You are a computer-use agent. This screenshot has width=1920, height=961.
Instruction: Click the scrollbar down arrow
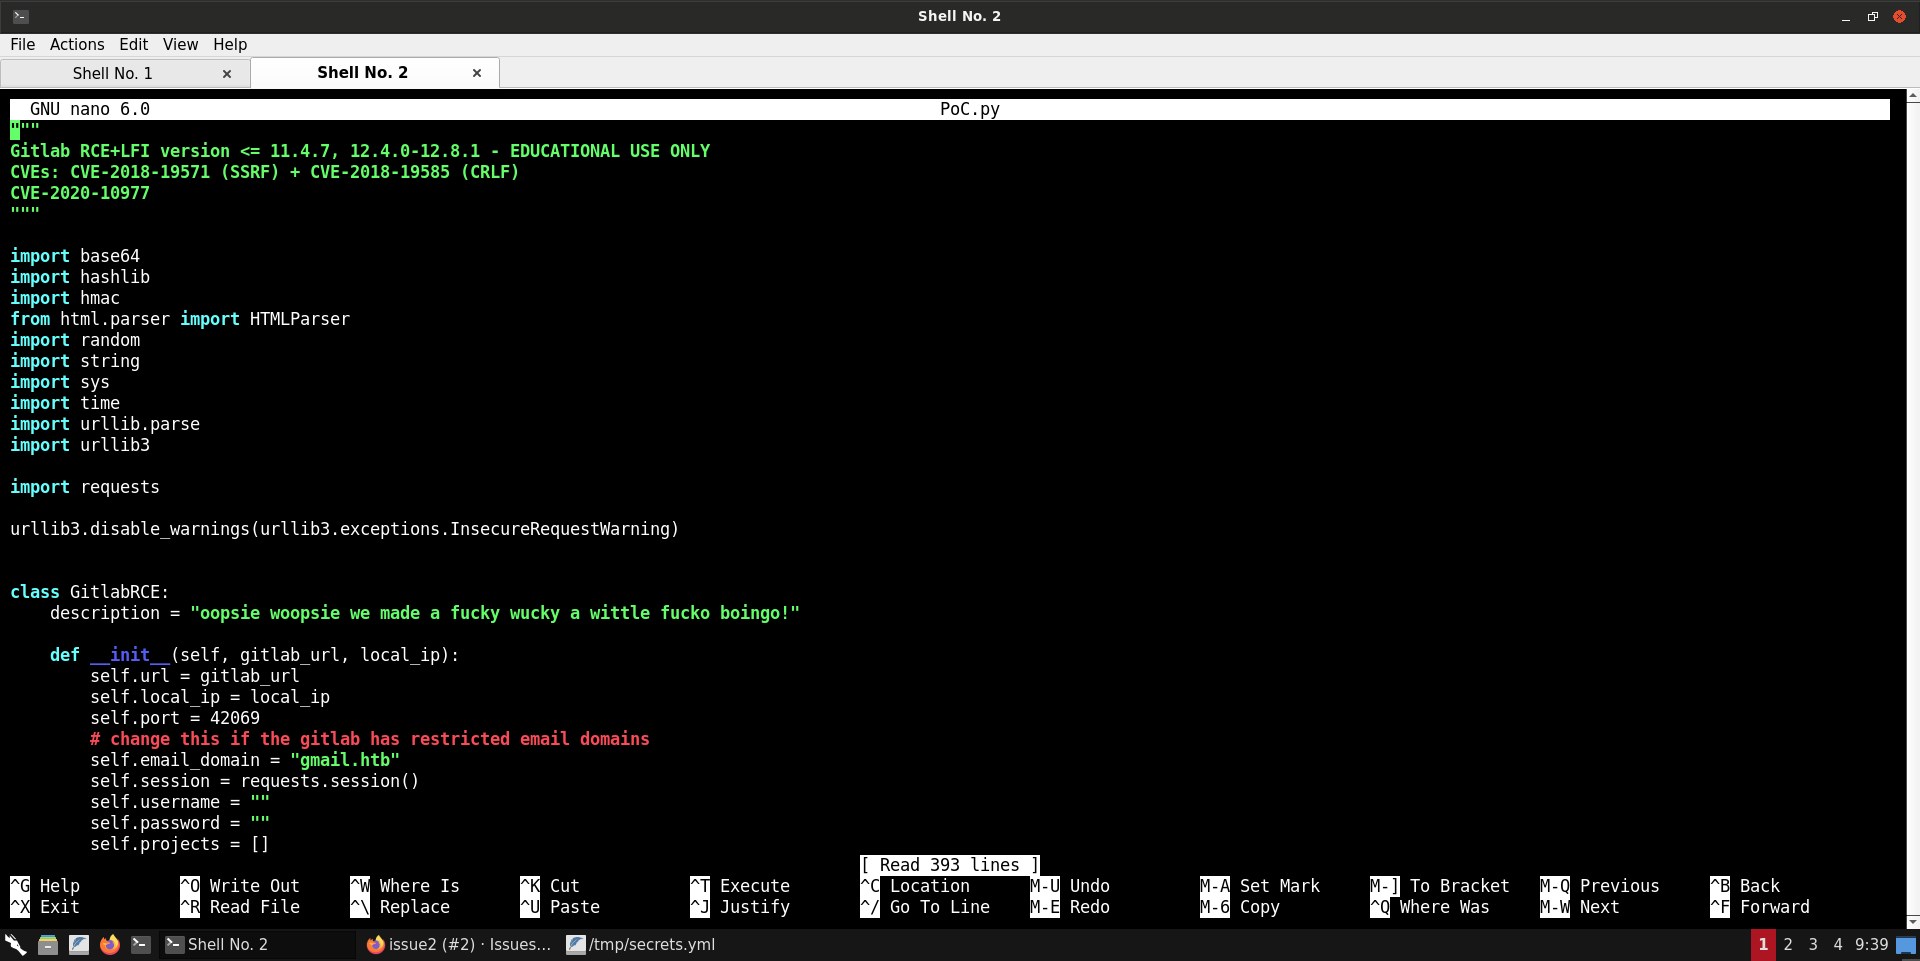(1912, 921)
